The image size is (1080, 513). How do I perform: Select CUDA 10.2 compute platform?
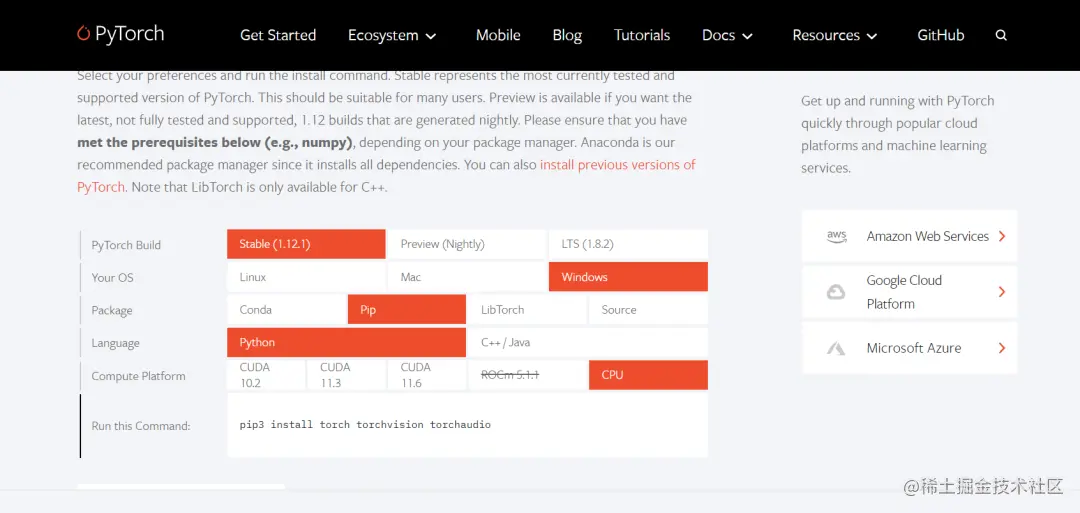point(266,375)
